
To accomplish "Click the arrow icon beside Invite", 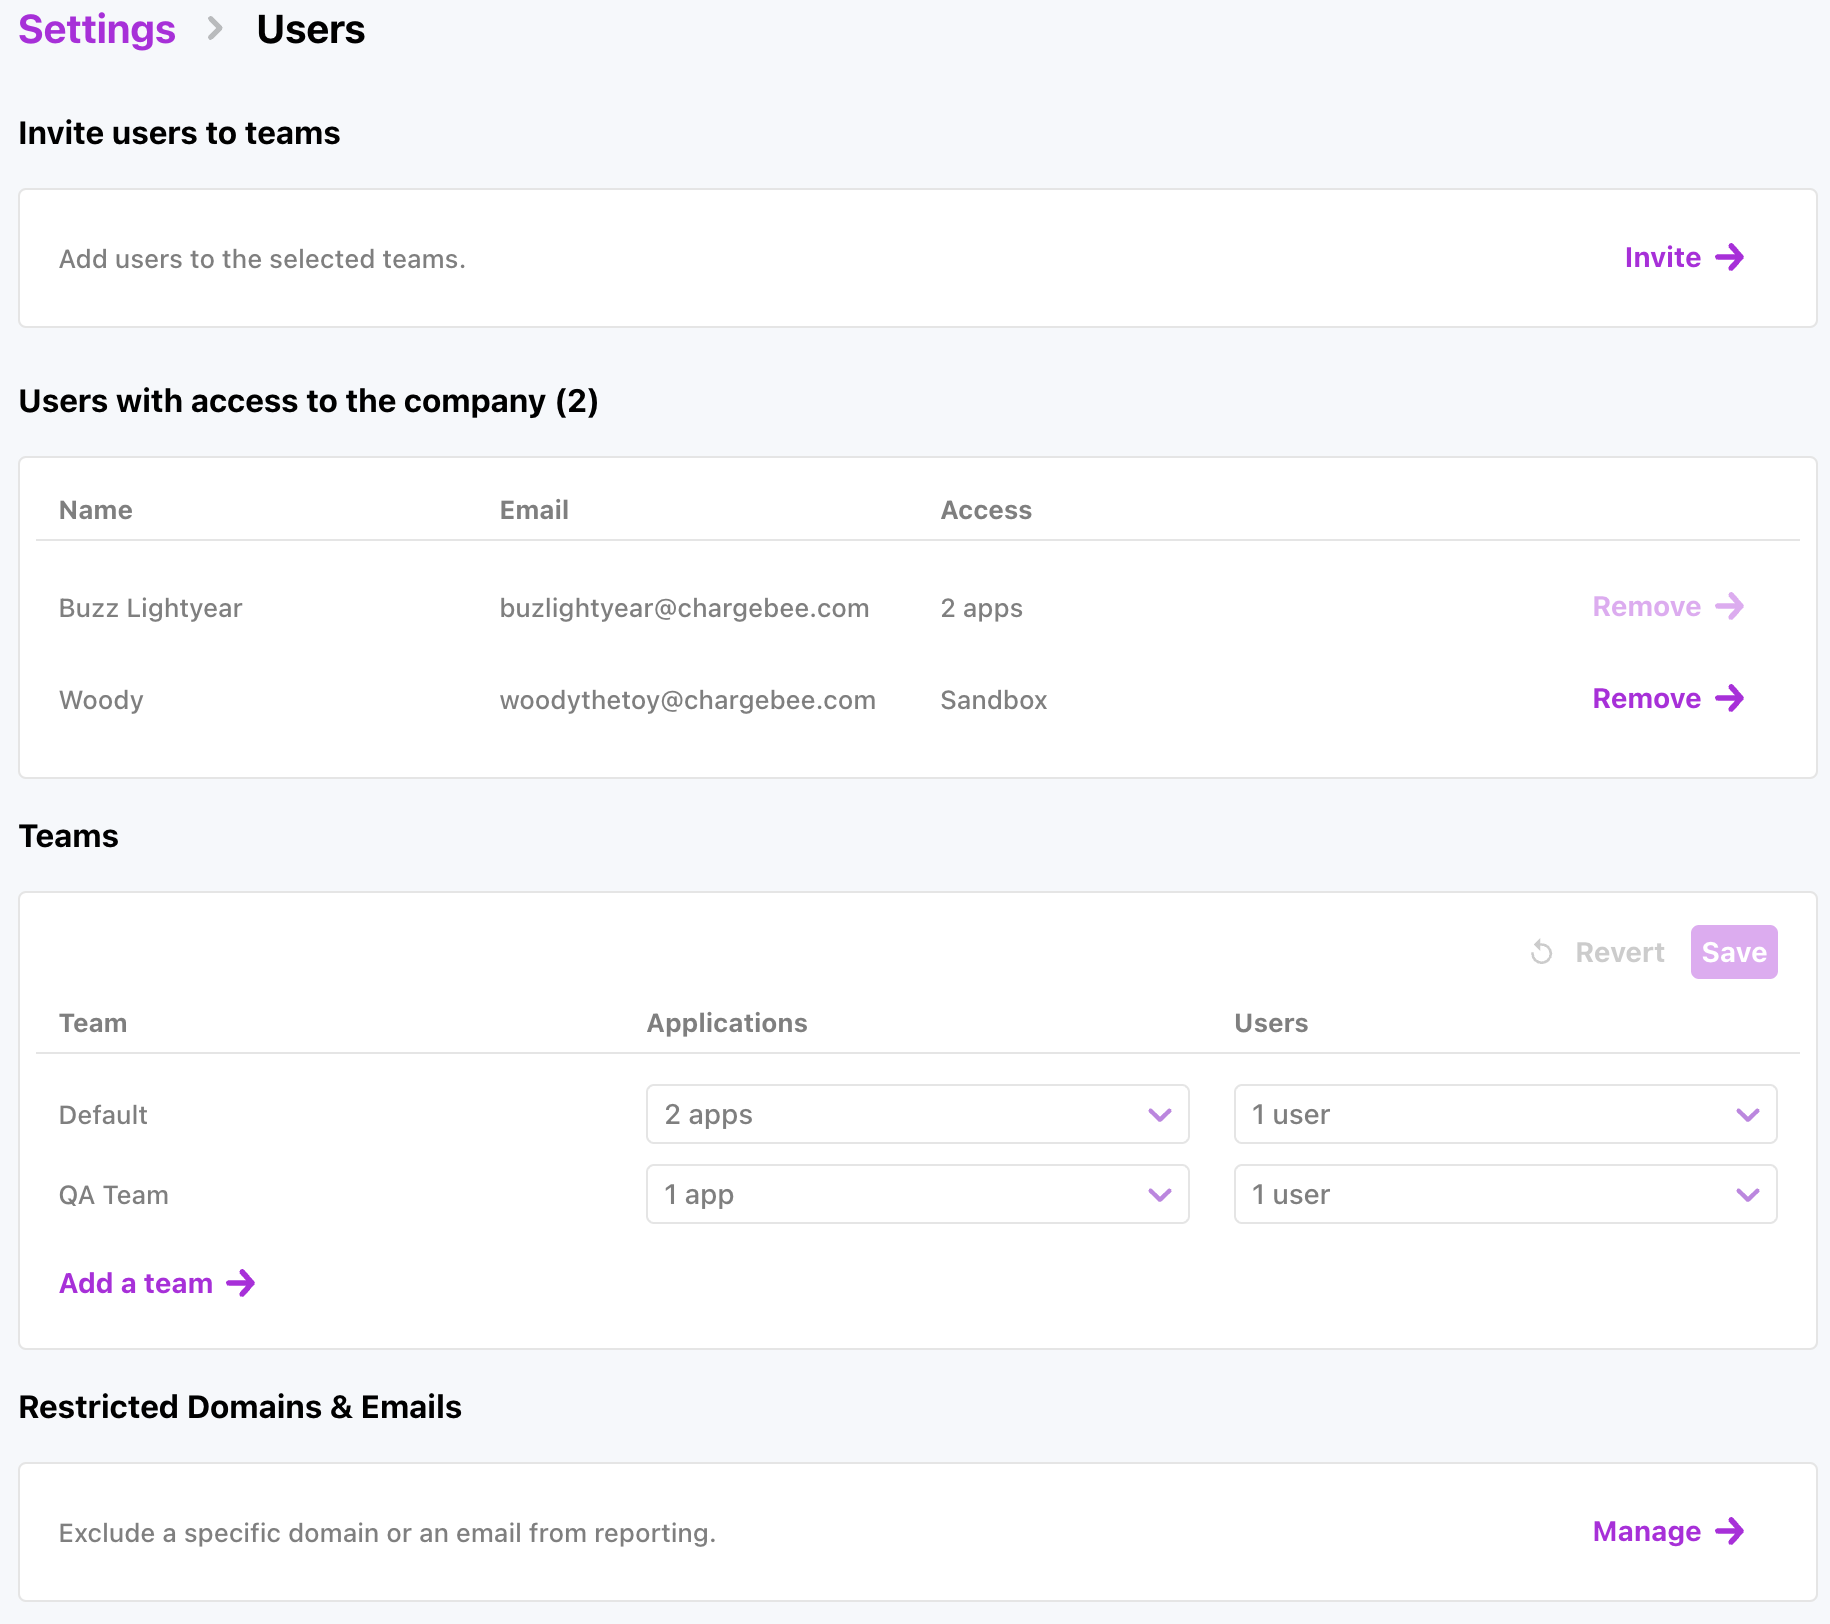I will (1729, 258).
